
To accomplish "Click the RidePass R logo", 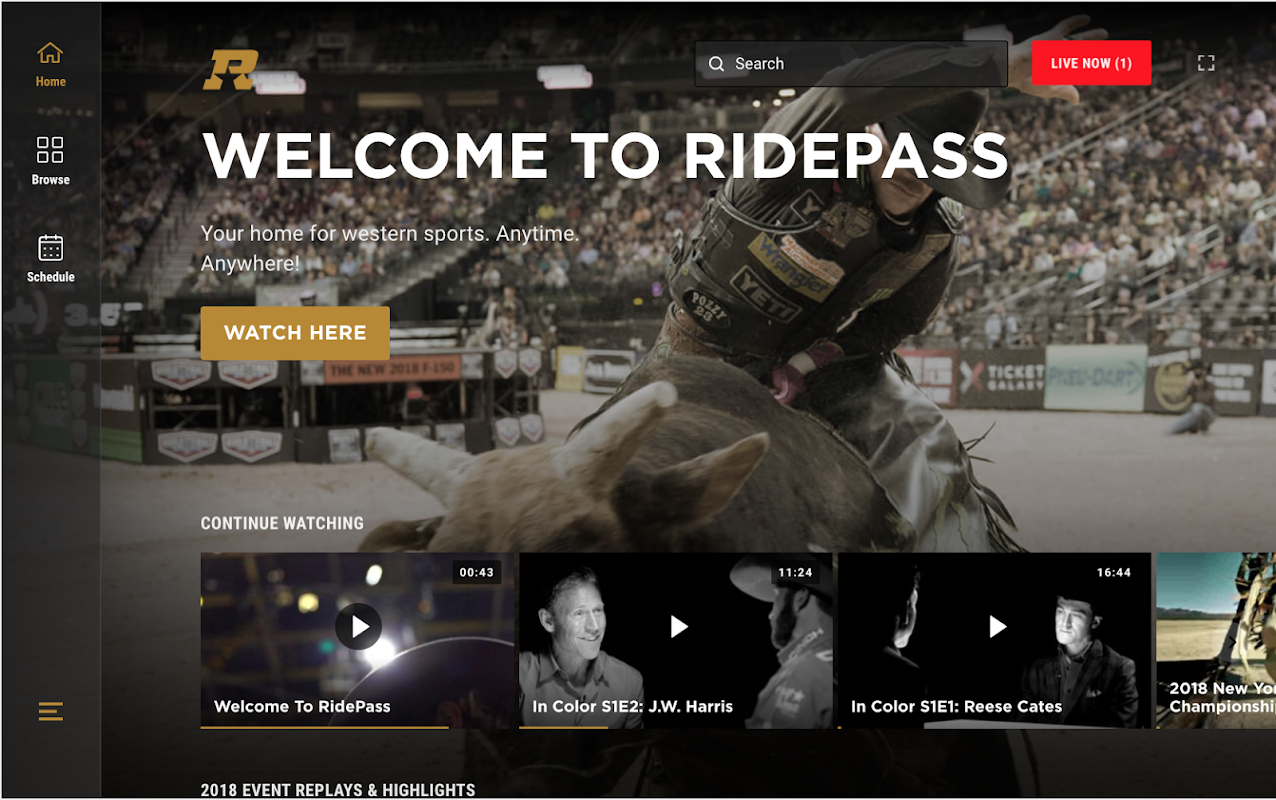I will point(231,69).
